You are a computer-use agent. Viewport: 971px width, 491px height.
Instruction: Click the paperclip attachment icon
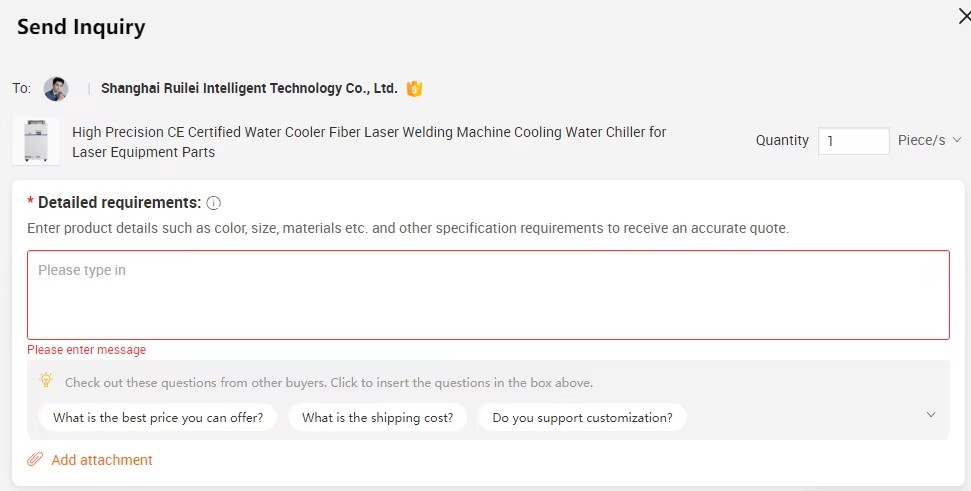pyautogui.click(x=35, y=459)
